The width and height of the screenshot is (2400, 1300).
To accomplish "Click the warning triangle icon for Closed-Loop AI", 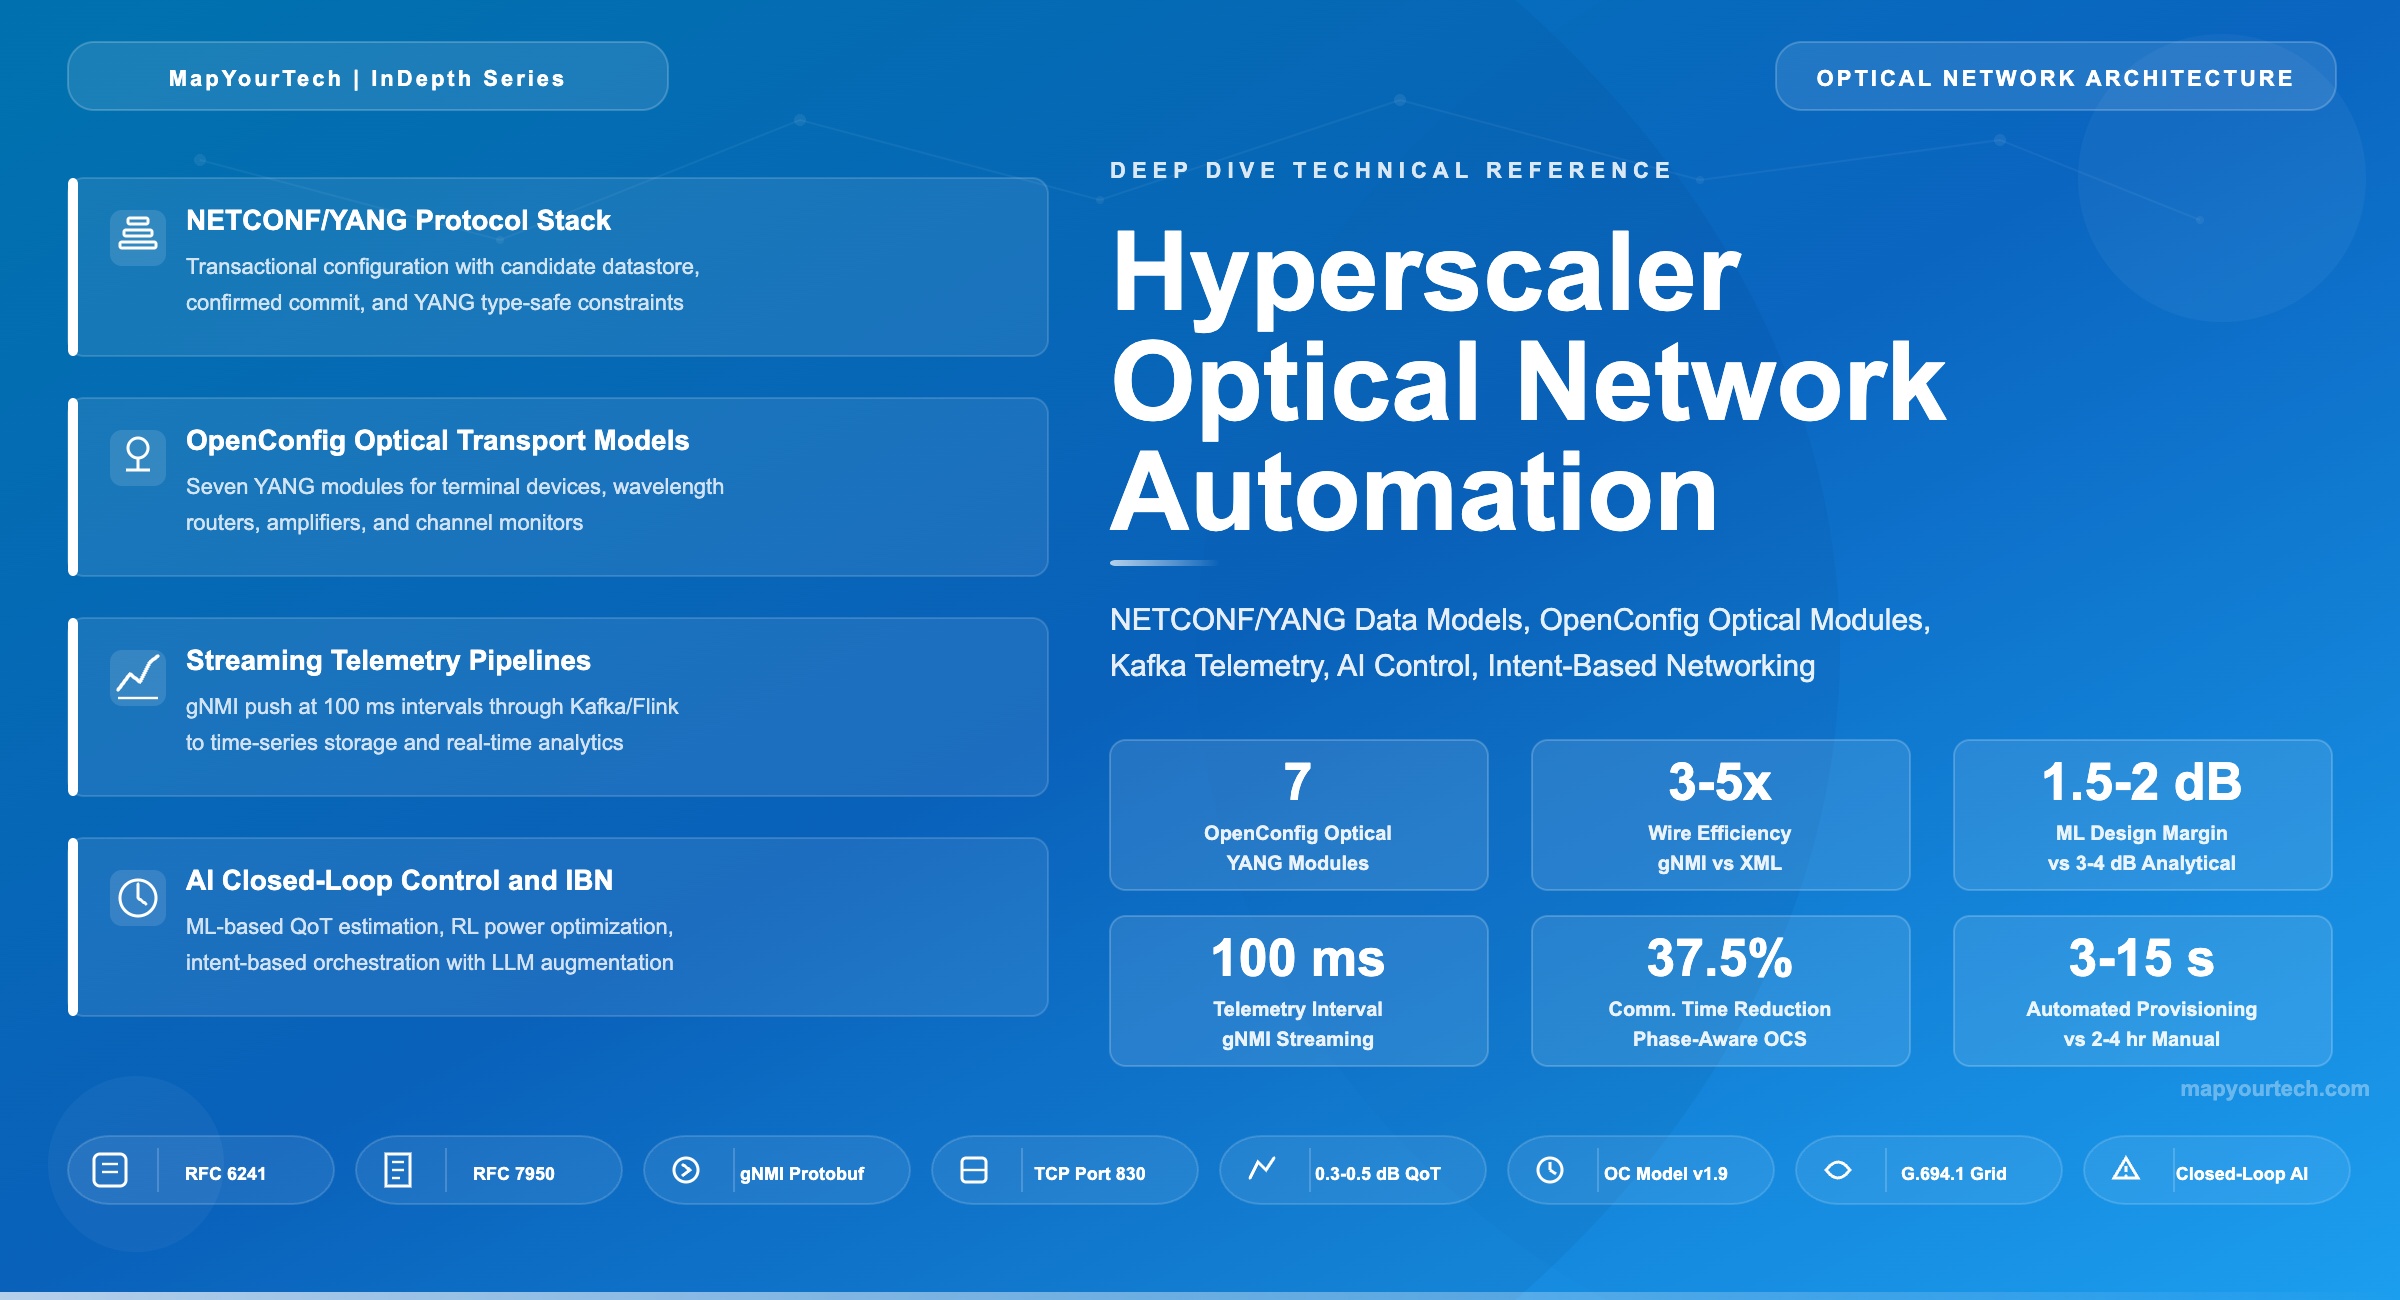I will coord(2126,1168).
